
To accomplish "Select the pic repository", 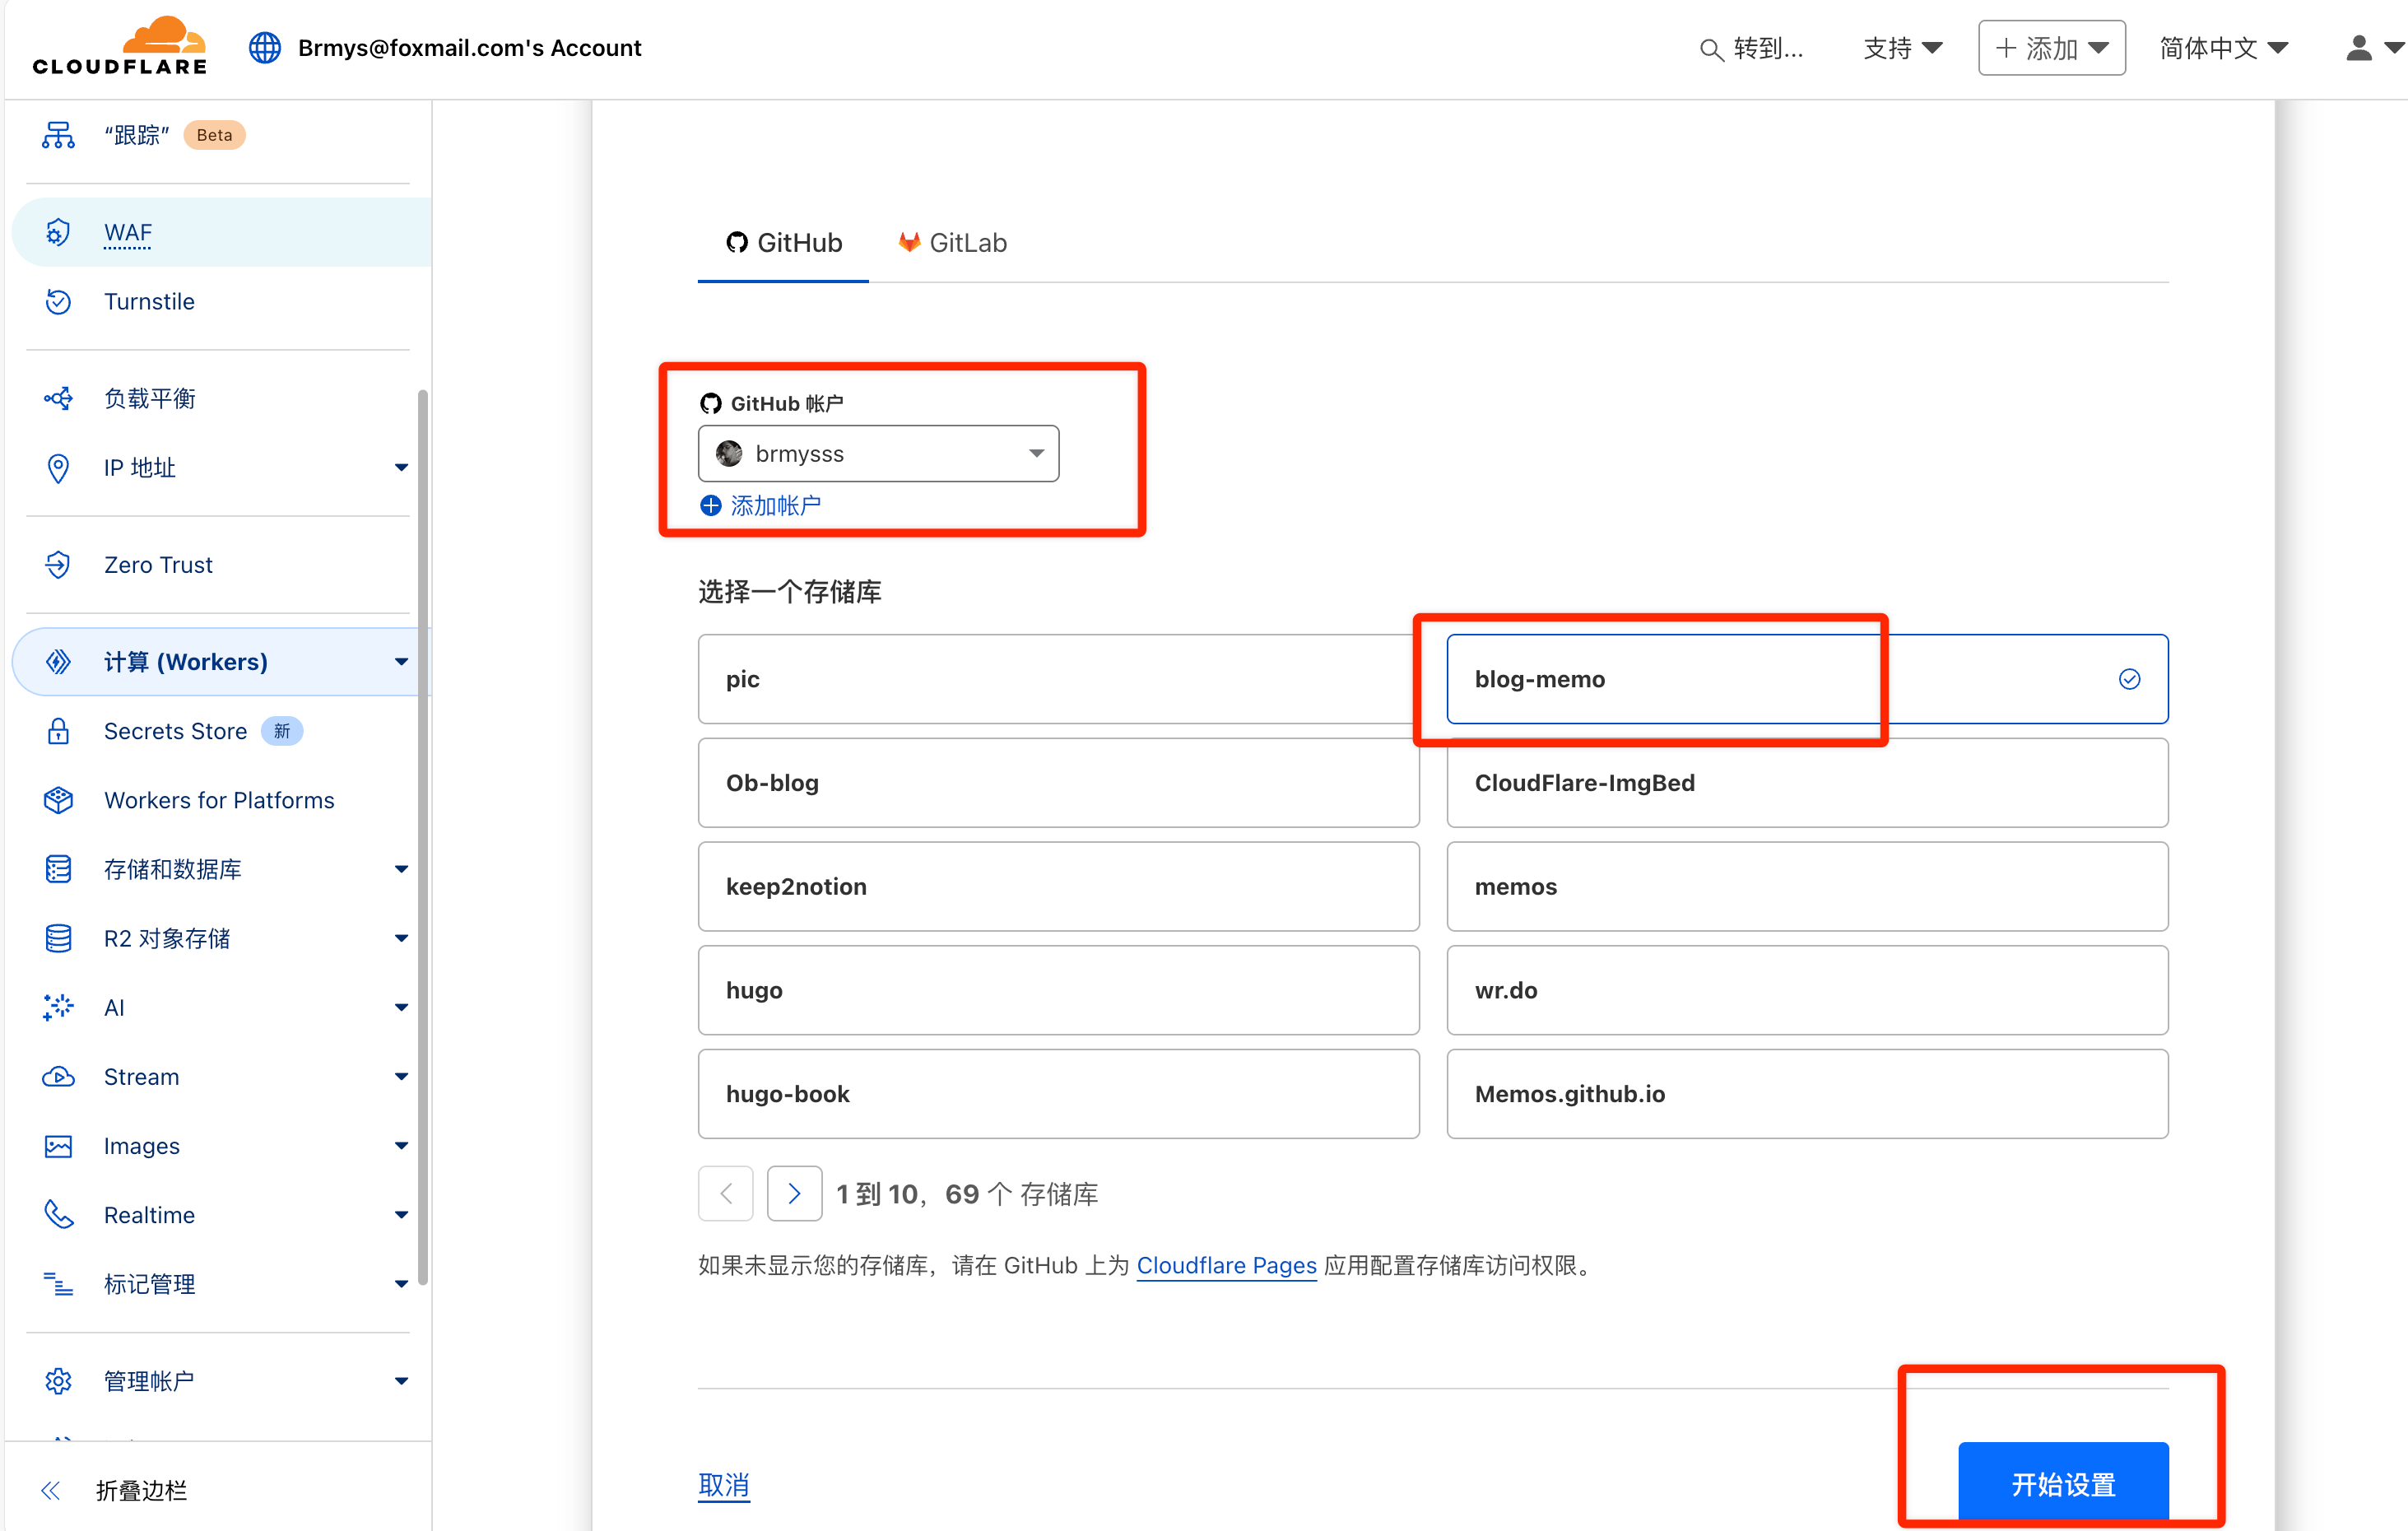I will pos(1058,679).
